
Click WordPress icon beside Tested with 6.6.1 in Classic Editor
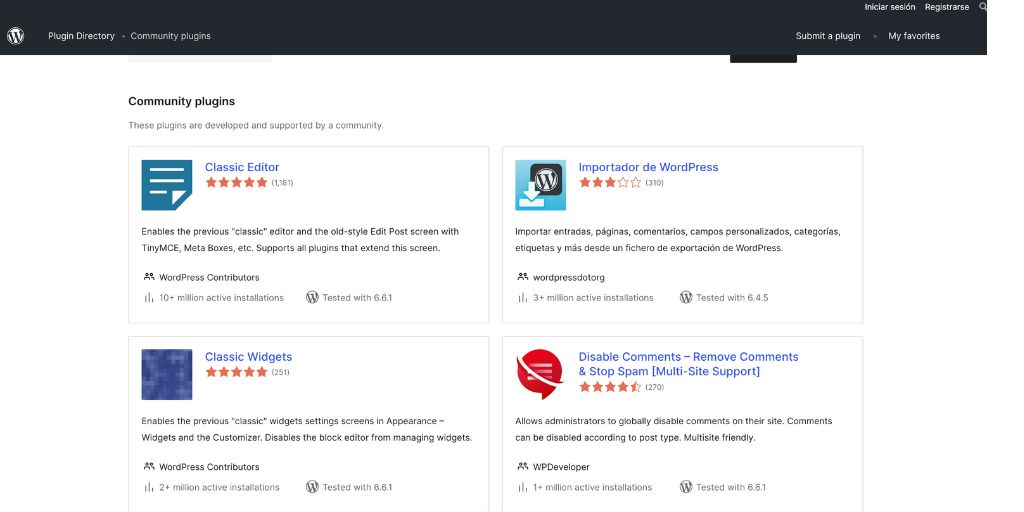pyautogui.click(x=312, y=297)
